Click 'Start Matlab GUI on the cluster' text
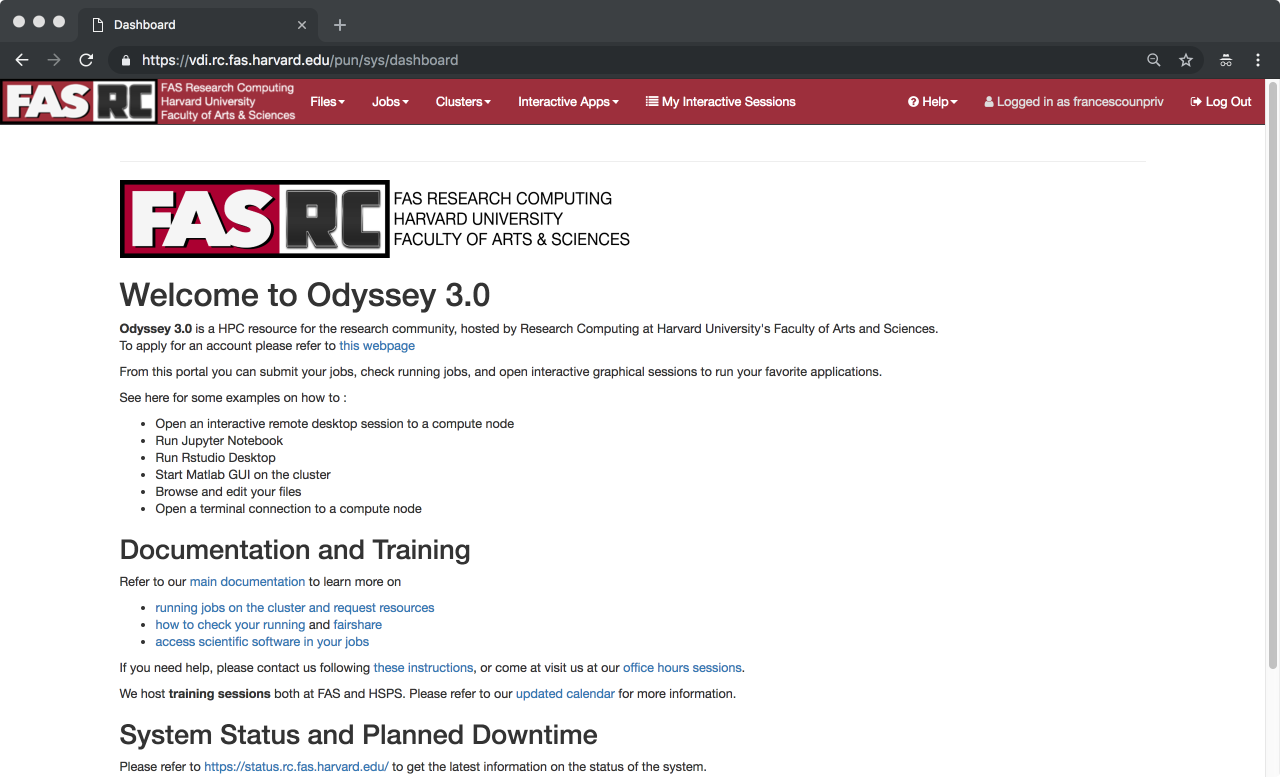 (x=243, y=475)
